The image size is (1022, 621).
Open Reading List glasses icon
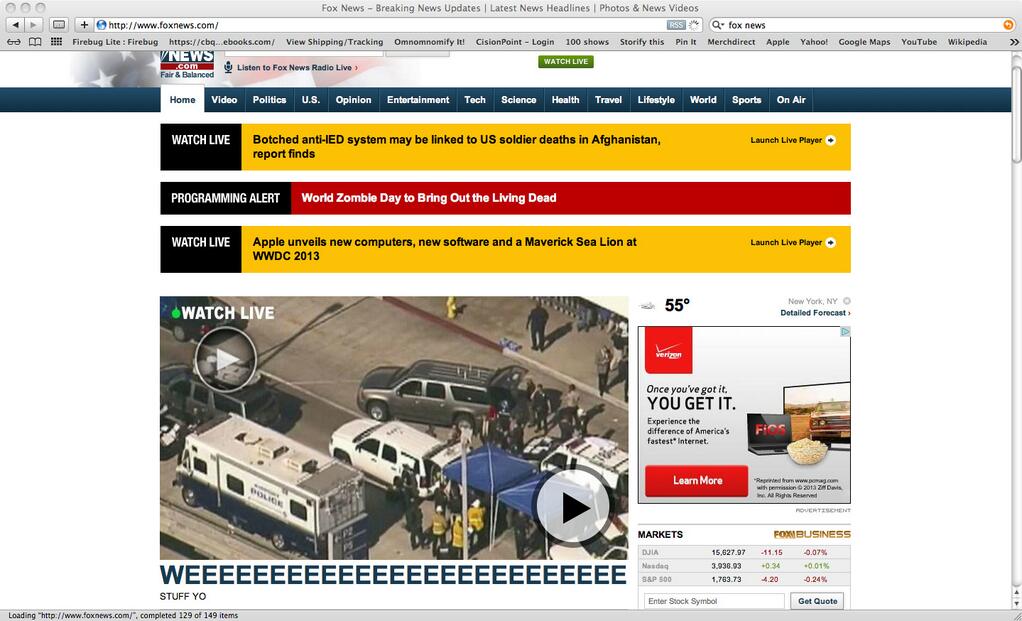click(14, 42)
